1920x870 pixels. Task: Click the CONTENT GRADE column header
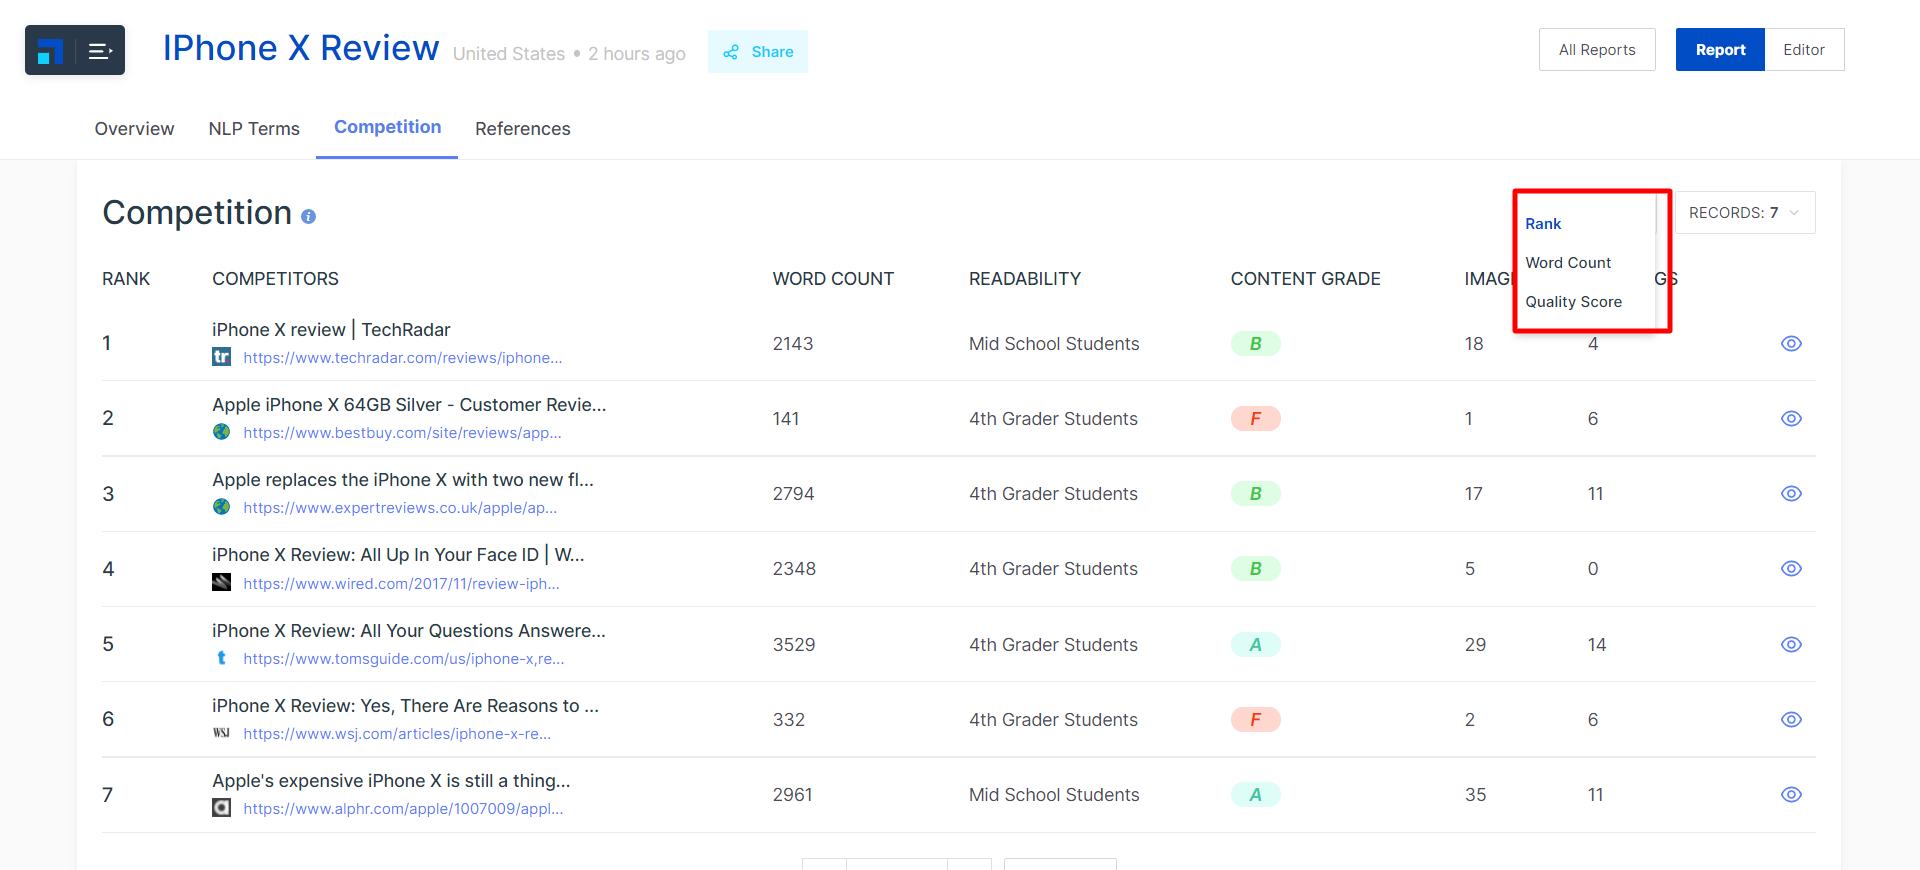click(1305, 279)
